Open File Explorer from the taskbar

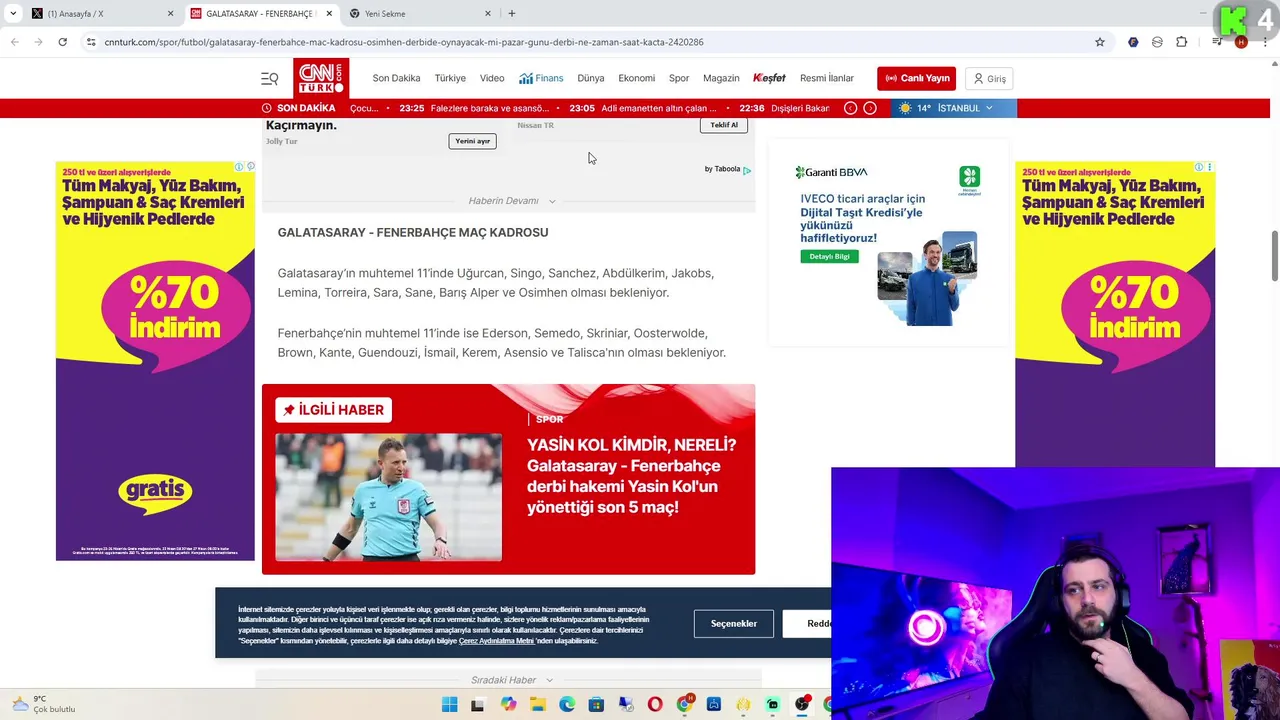538,704
